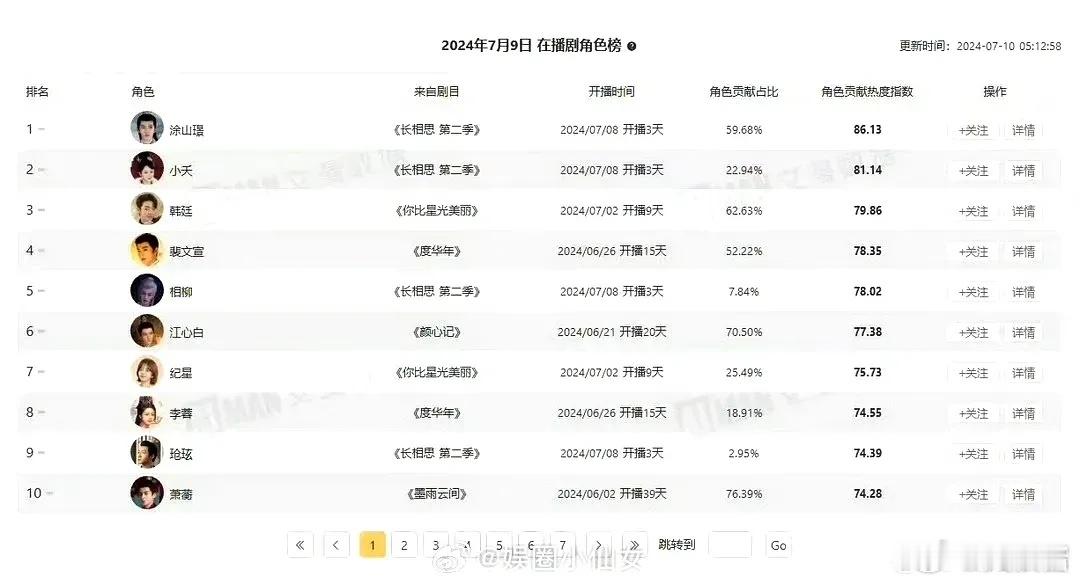1080x584 pixels.
Task: Select the highlighted page 1
Action: [x=372, y=545]
